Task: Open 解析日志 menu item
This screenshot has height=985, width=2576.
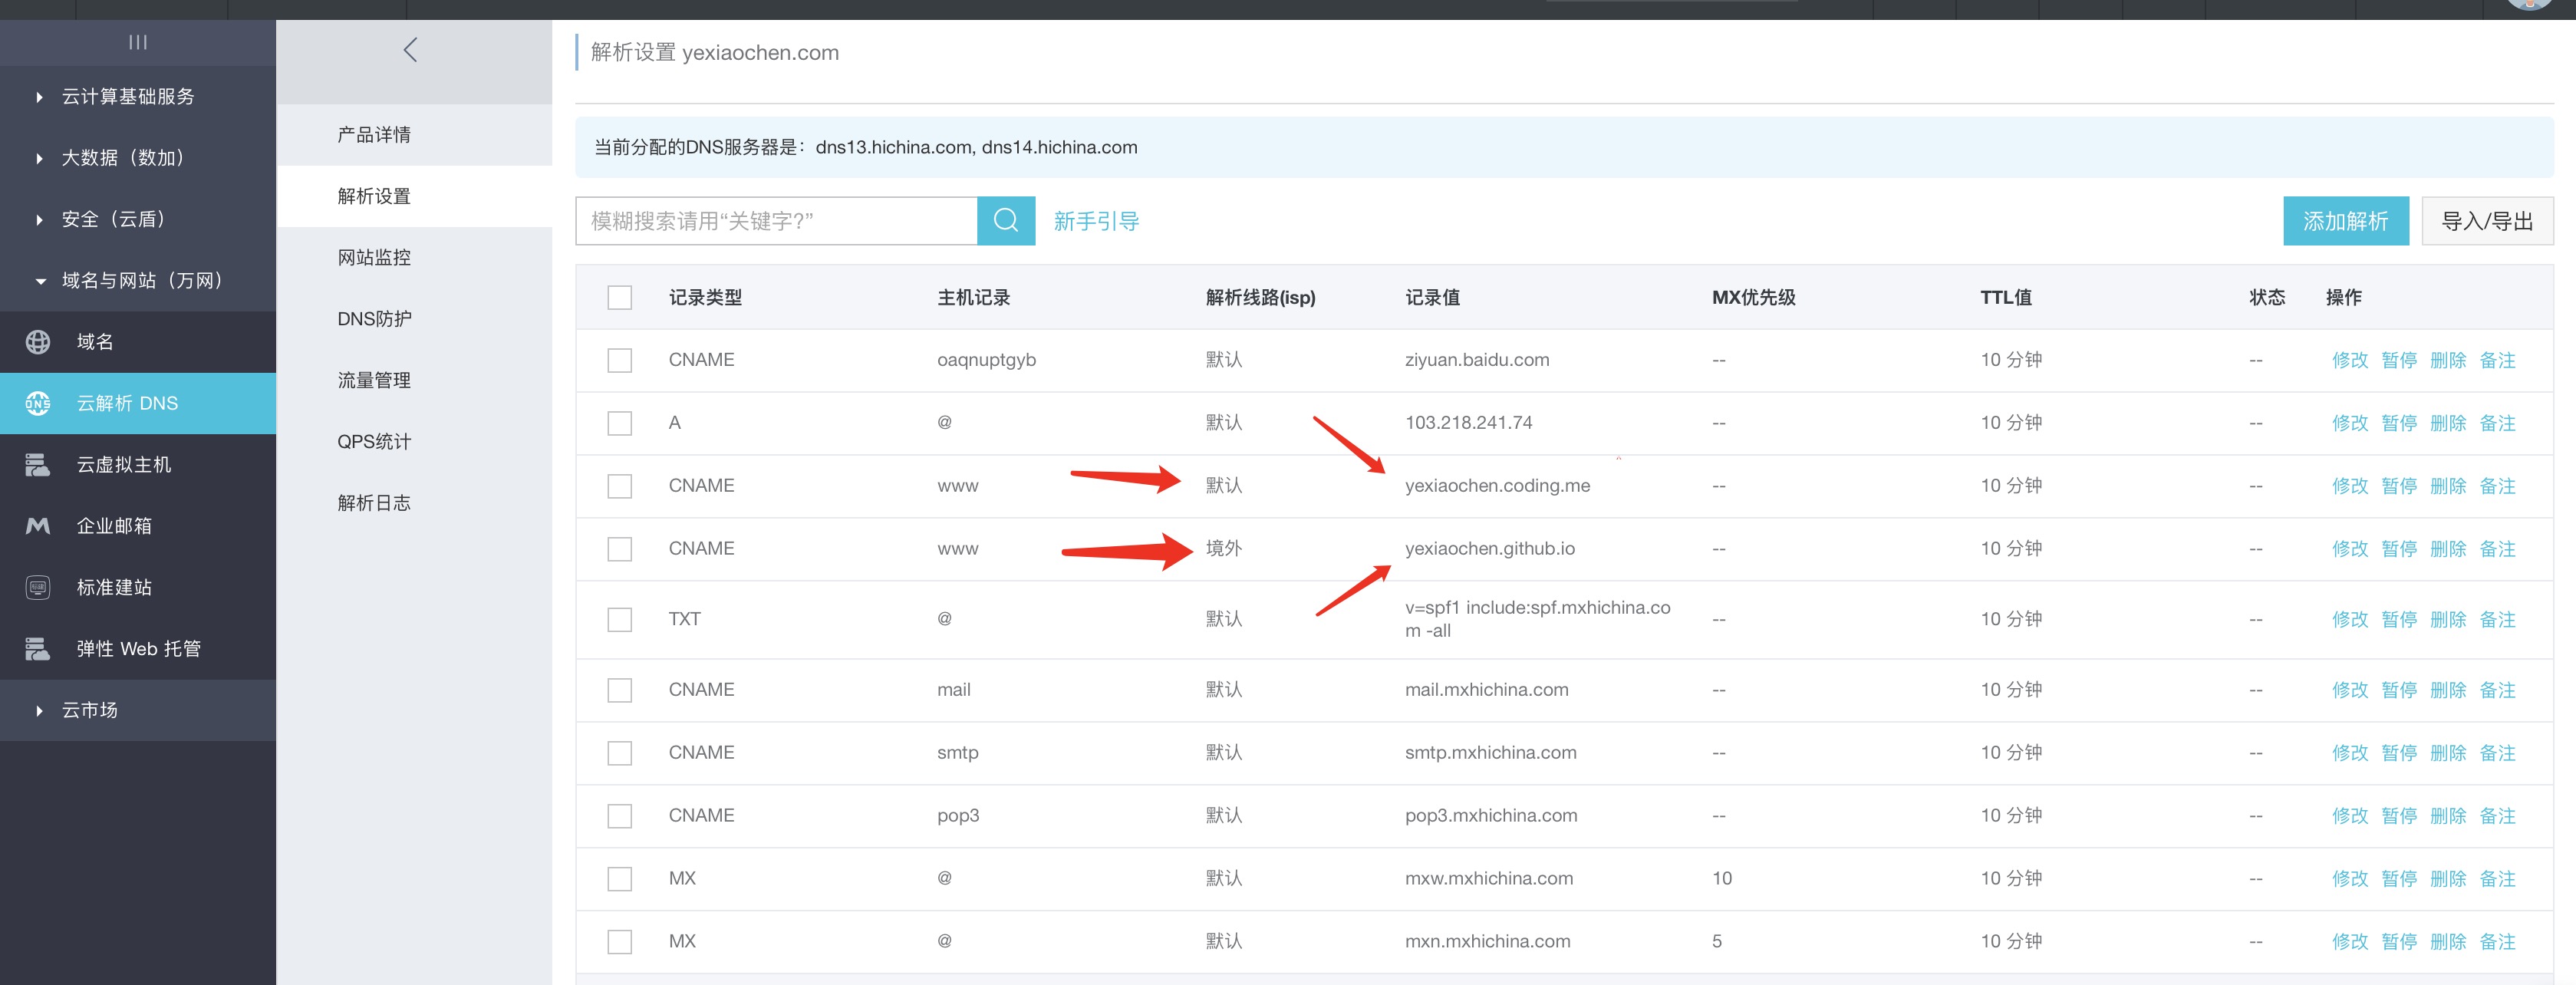Action: click(414, 503)
